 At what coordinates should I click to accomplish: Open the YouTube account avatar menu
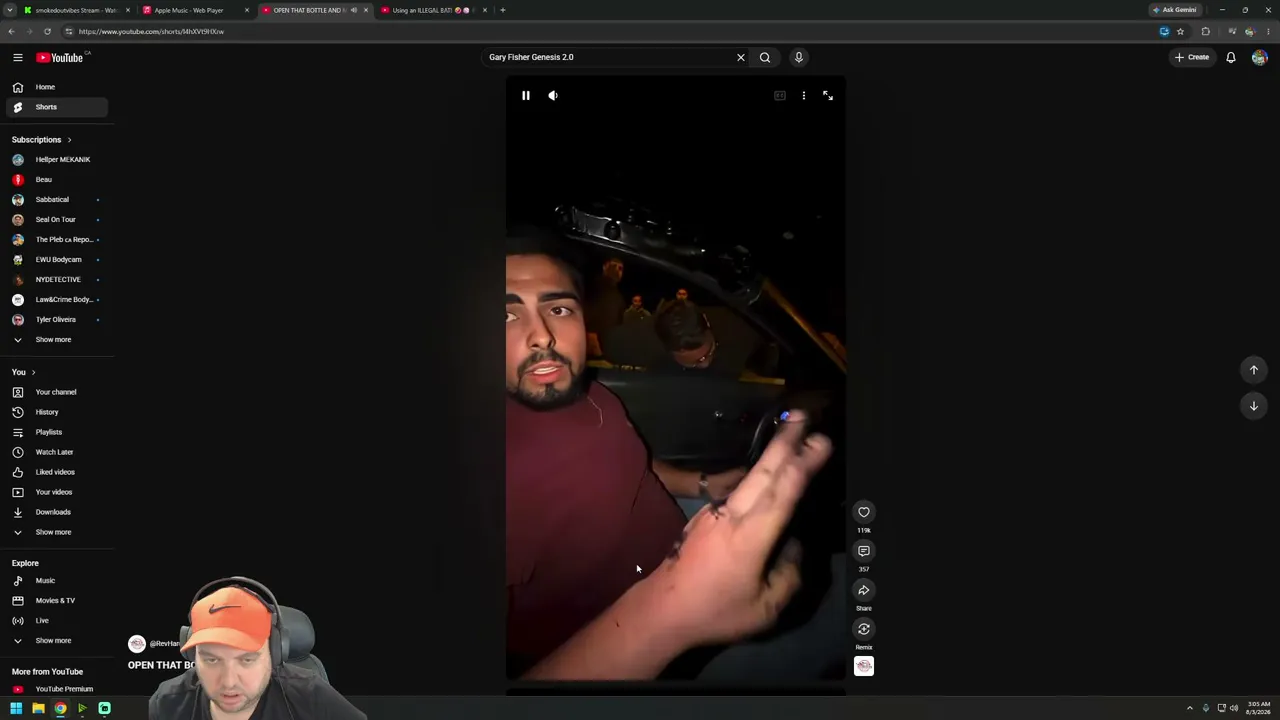1259,57
